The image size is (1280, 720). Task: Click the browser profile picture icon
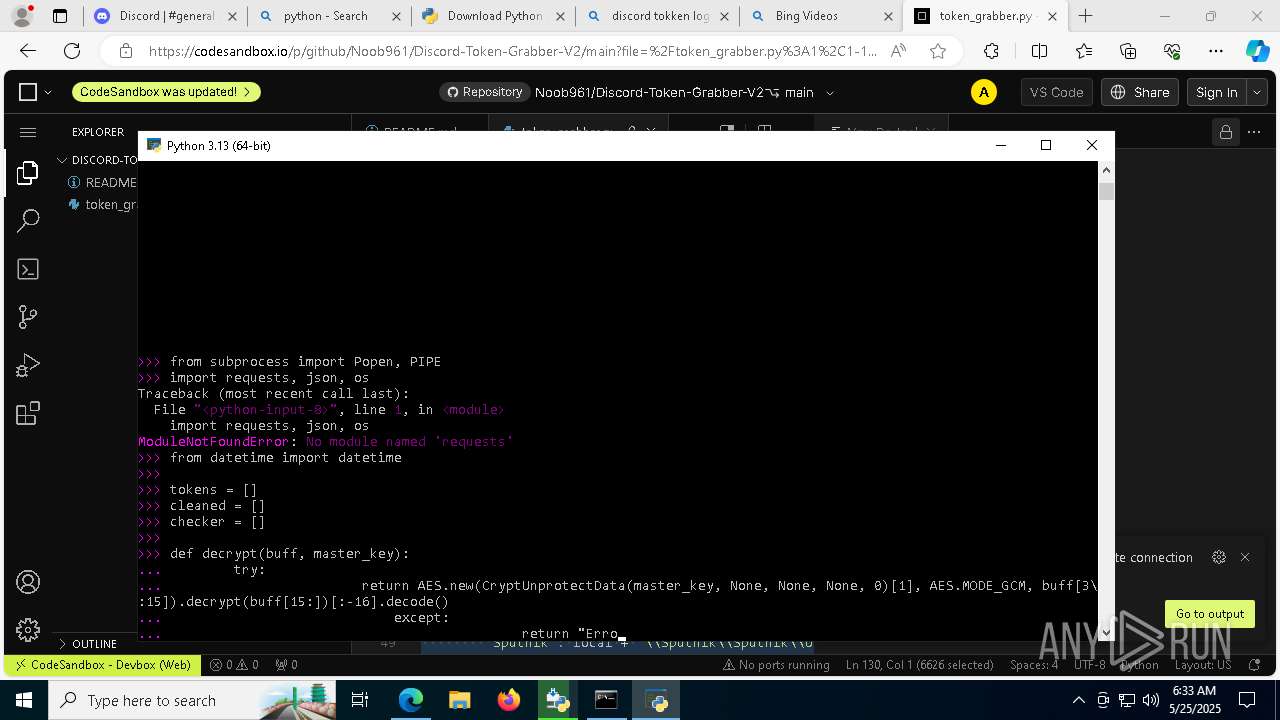21,16
